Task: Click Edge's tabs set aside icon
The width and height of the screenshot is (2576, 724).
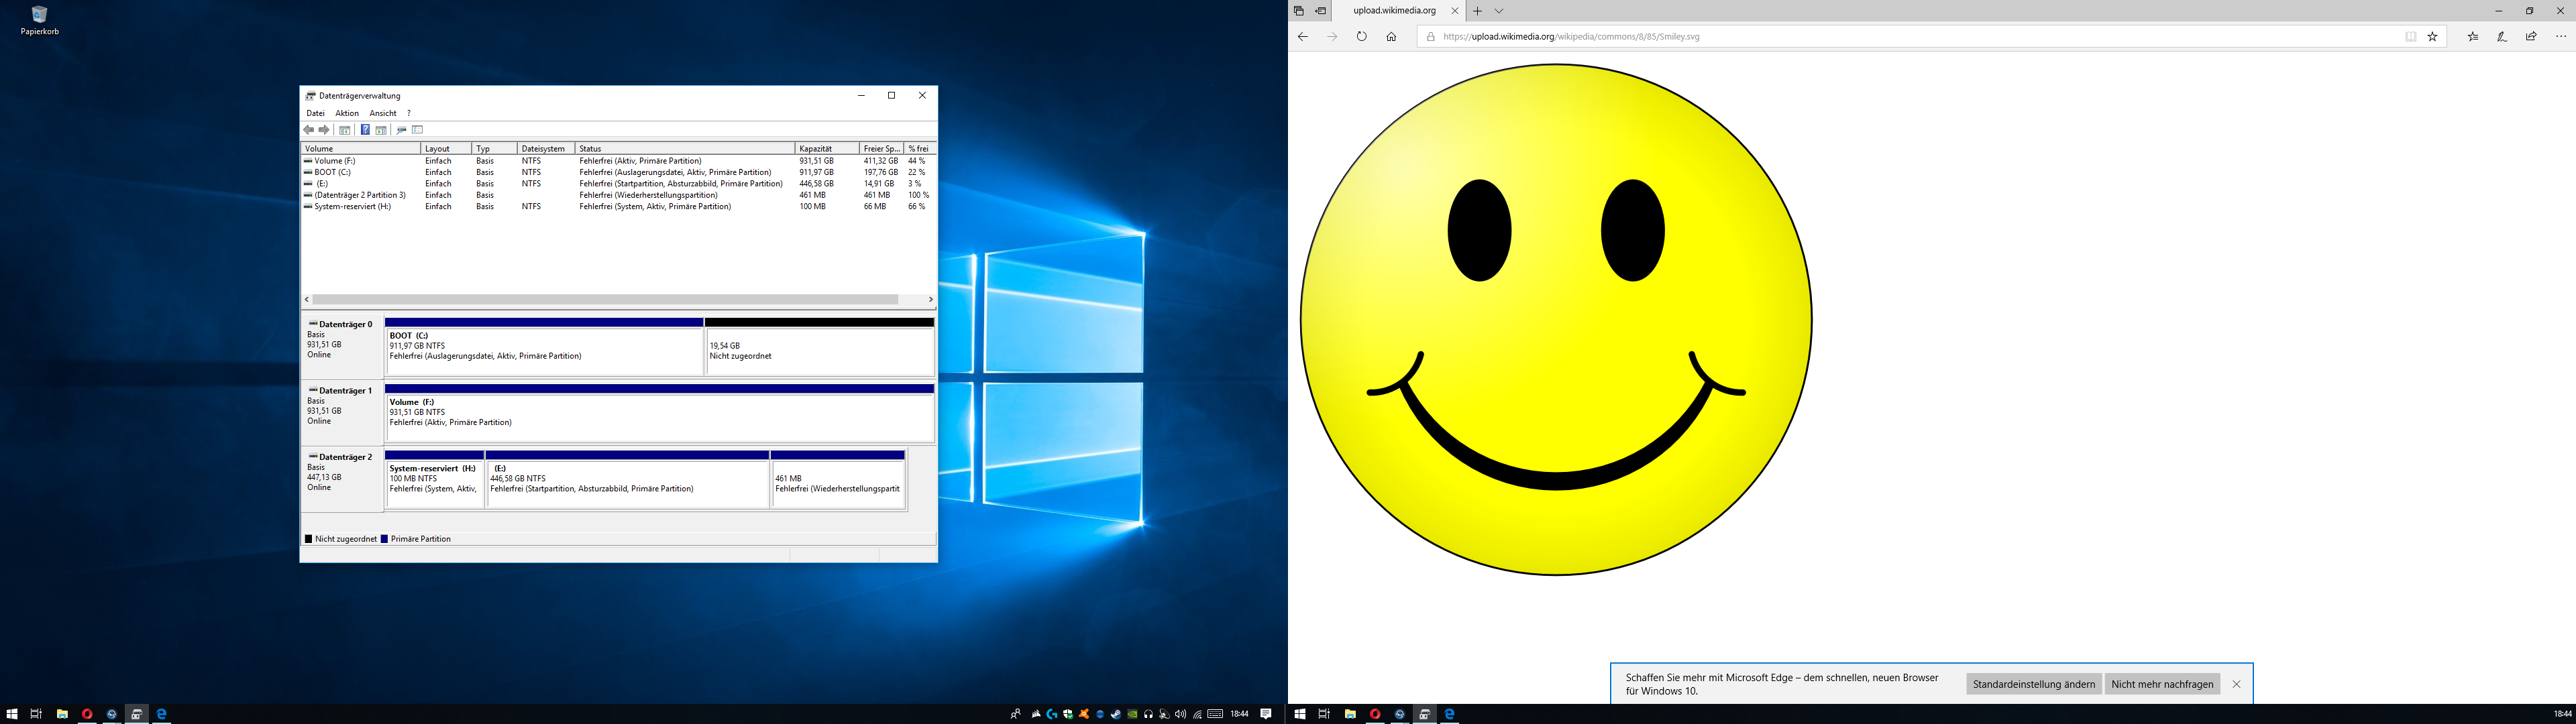Action: [x=1299, y=11]
